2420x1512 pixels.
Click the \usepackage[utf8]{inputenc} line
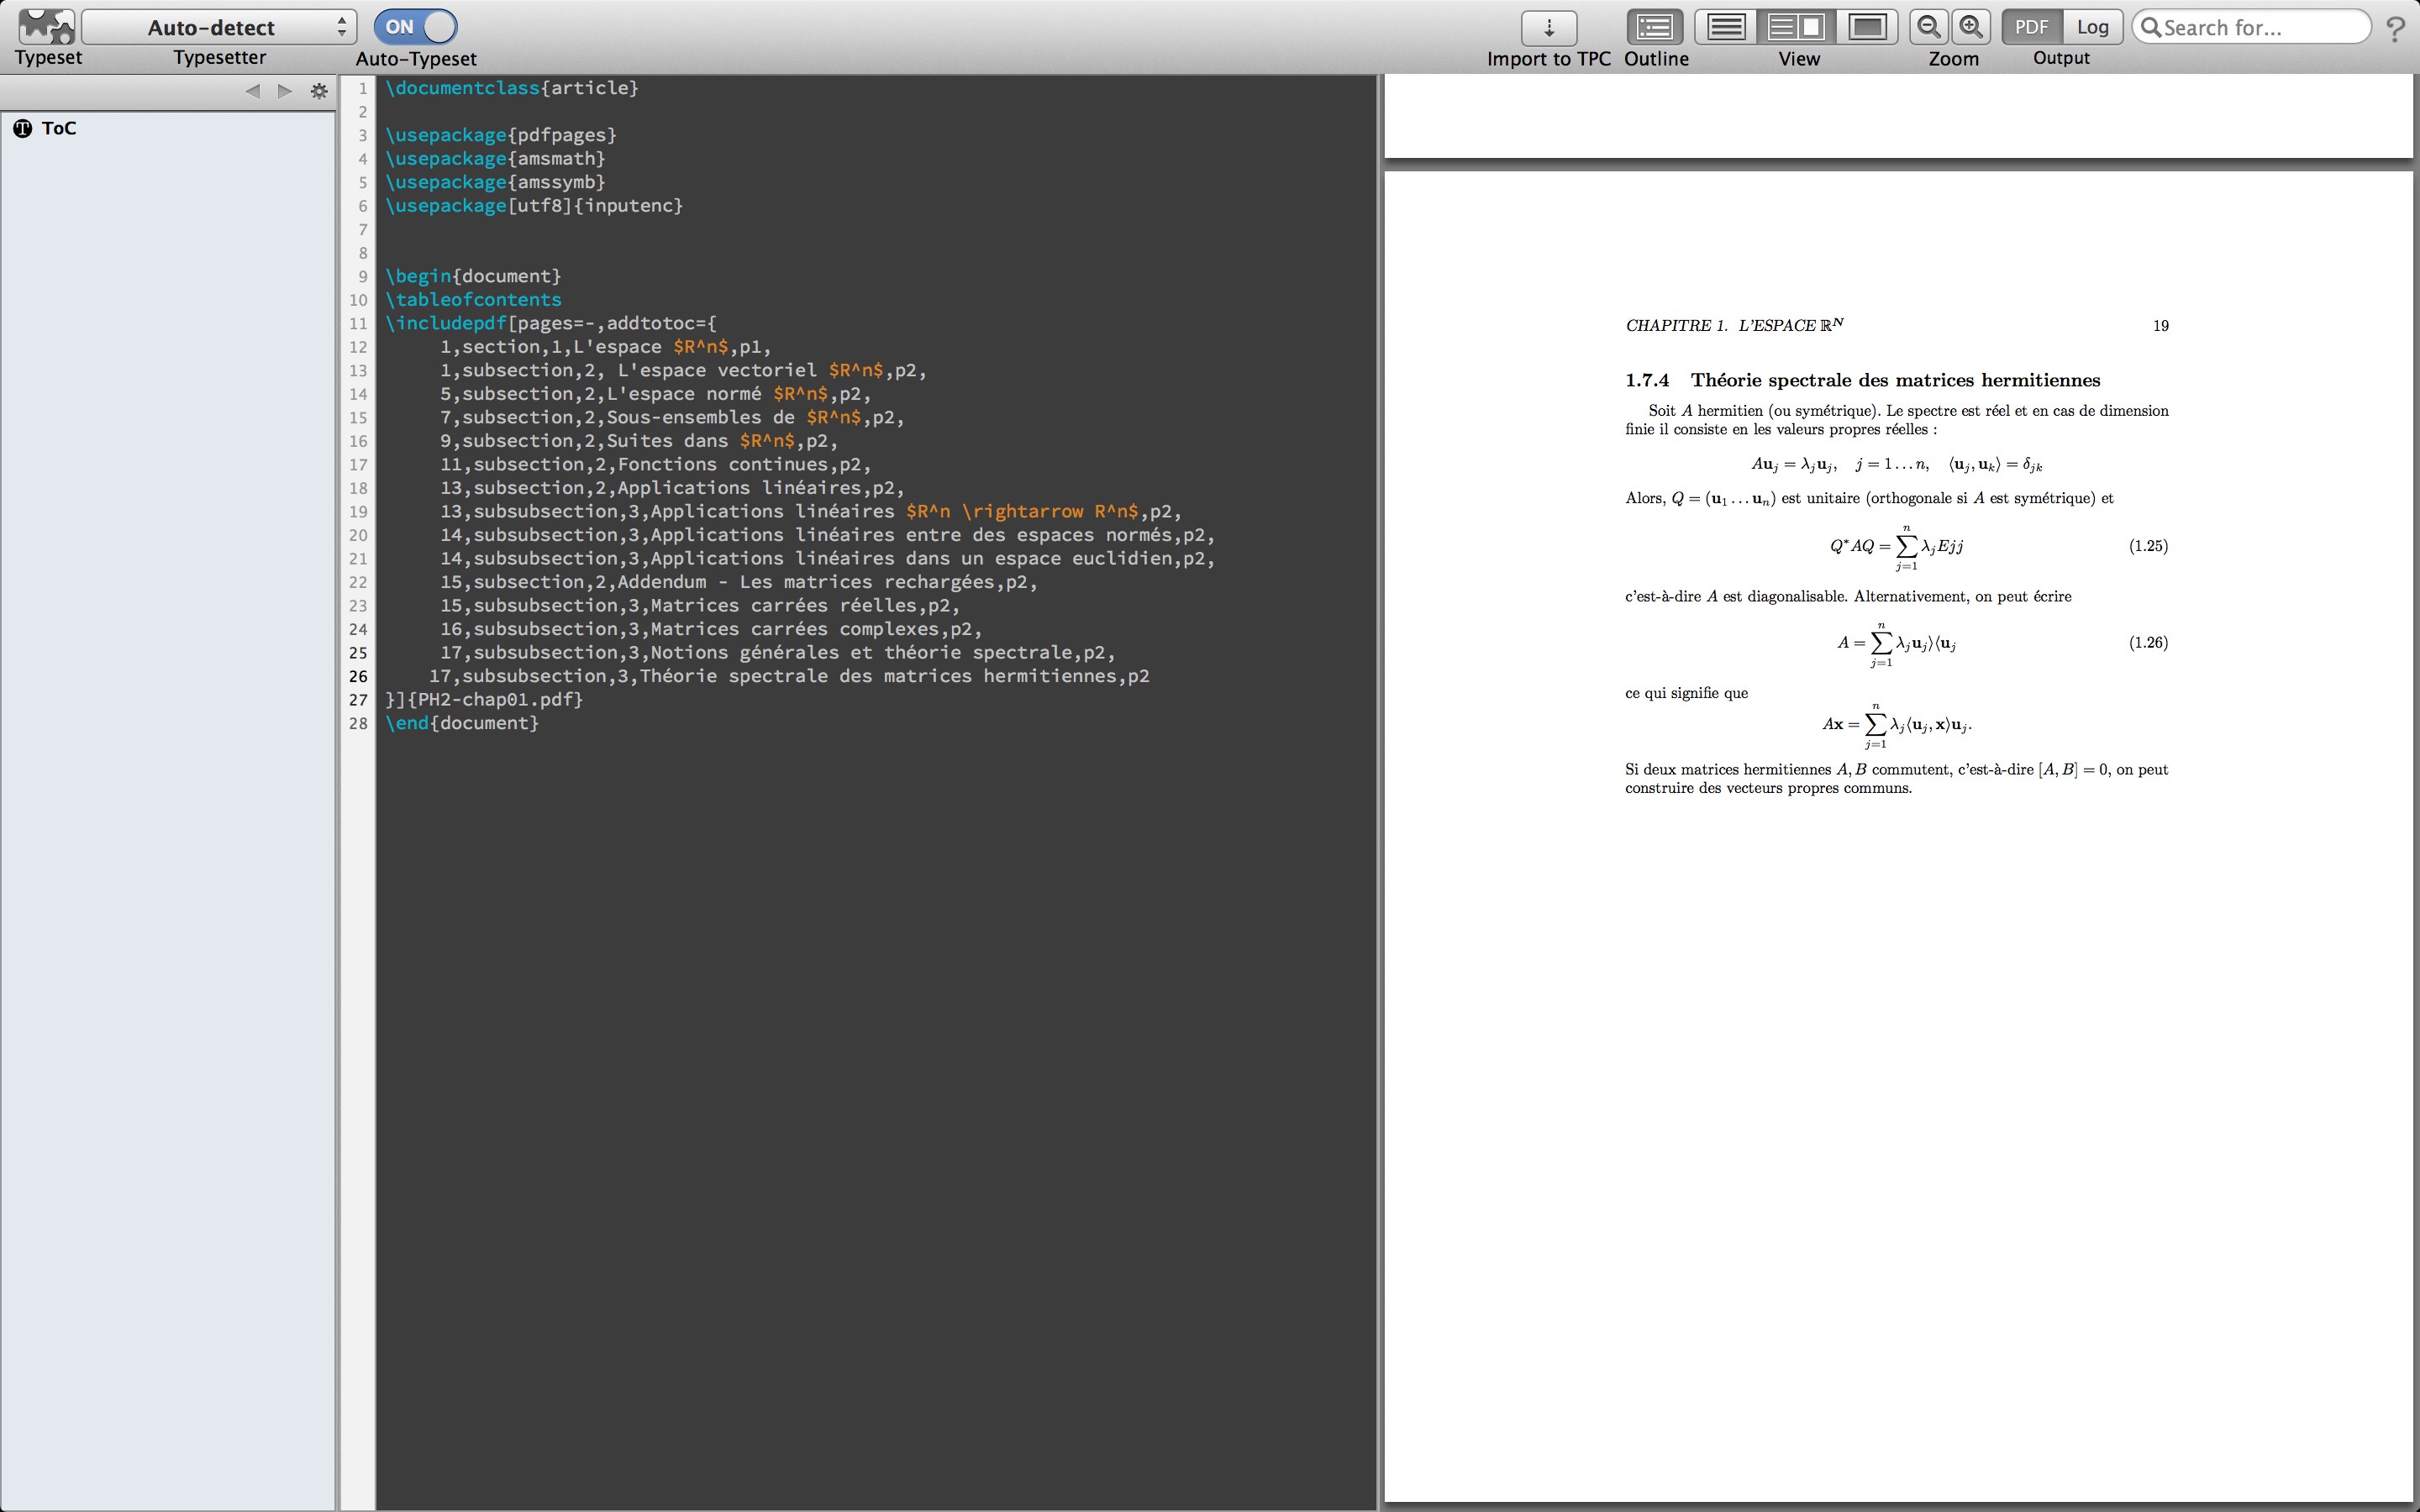tap(534, 205)
